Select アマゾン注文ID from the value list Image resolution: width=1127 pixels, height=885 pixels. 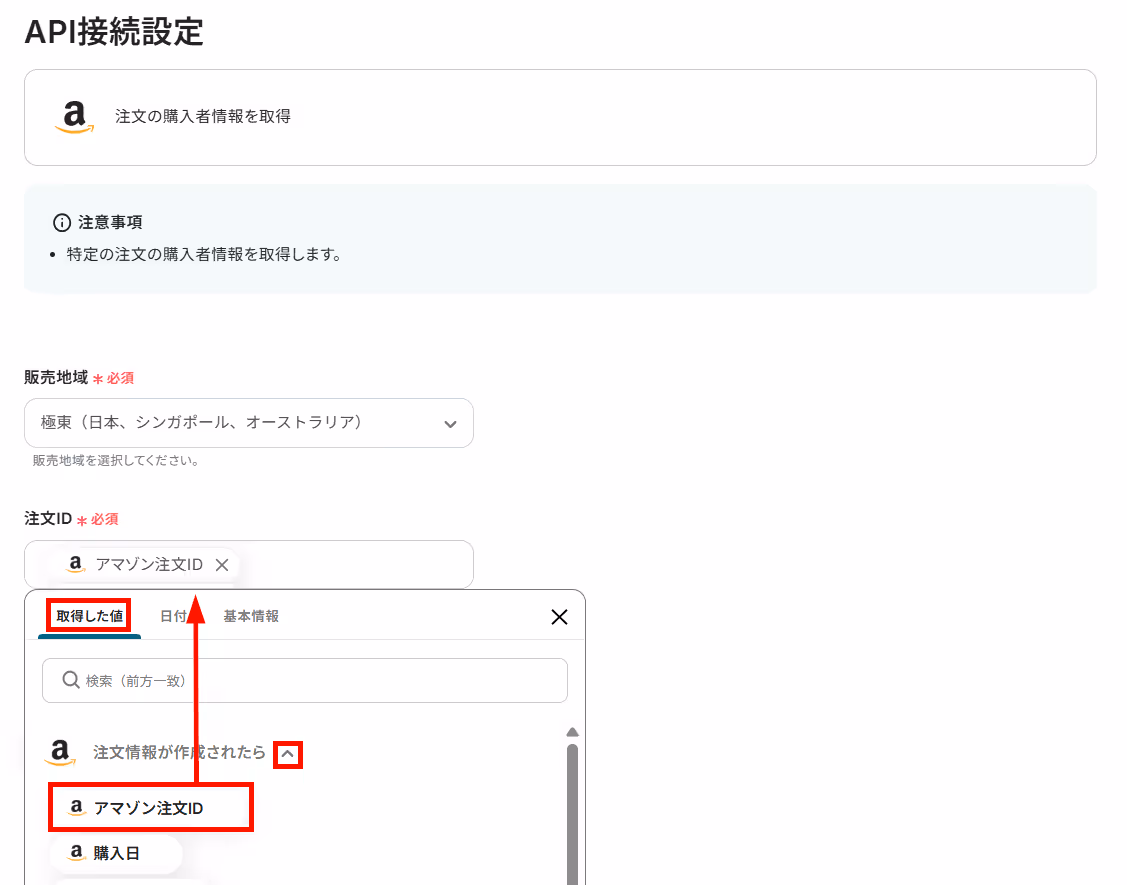(151, 808)
